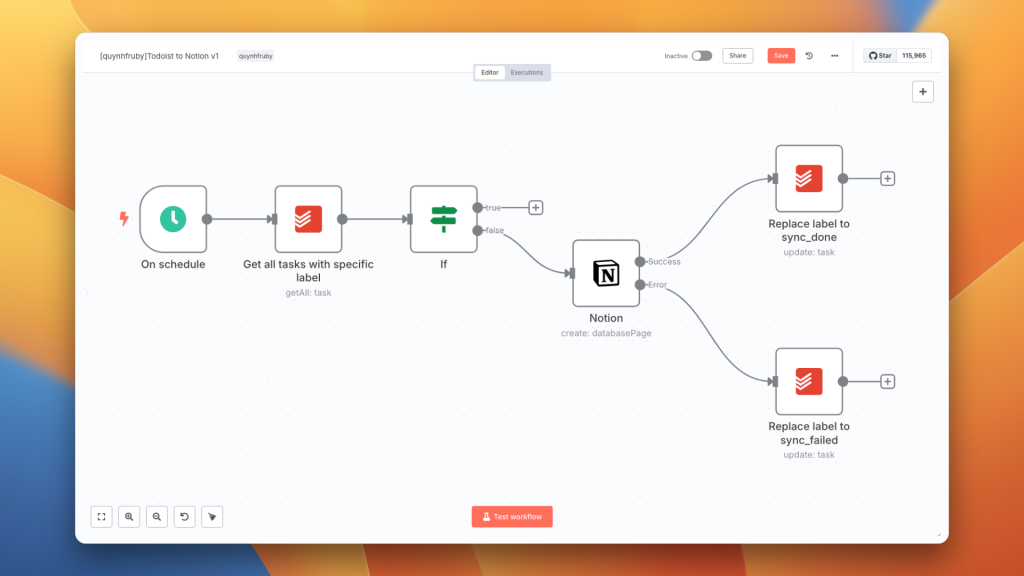Screen dimensions: 1024x576
Task: Open the Replace label to sync_done node
Action: [809, 178]
